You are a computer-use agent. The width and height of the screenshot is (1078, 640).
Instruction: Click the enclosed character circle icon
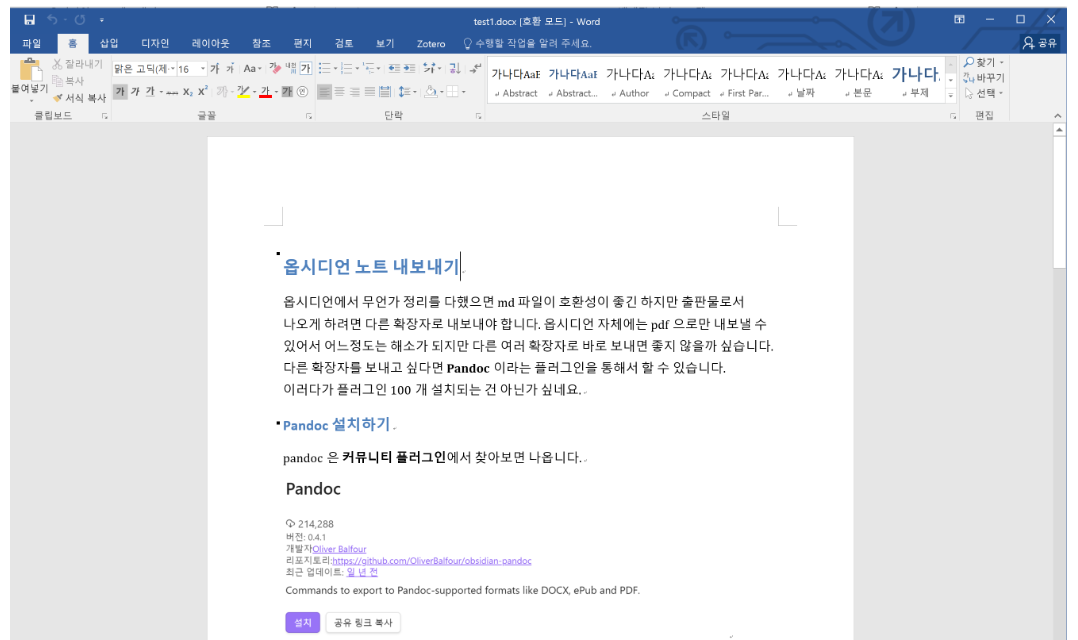coord(302,91)
